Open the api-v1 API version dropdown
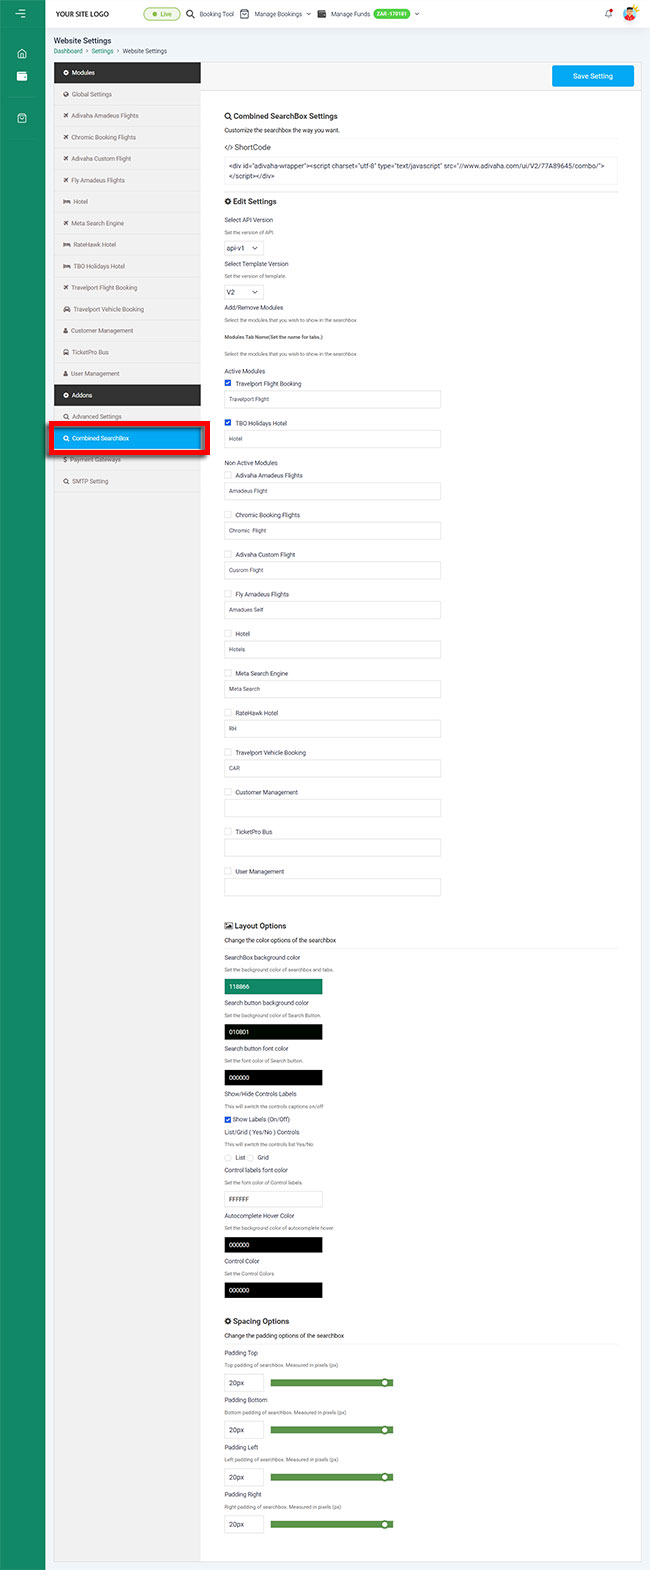The image size is (650, 1570). tap(244, 248)
